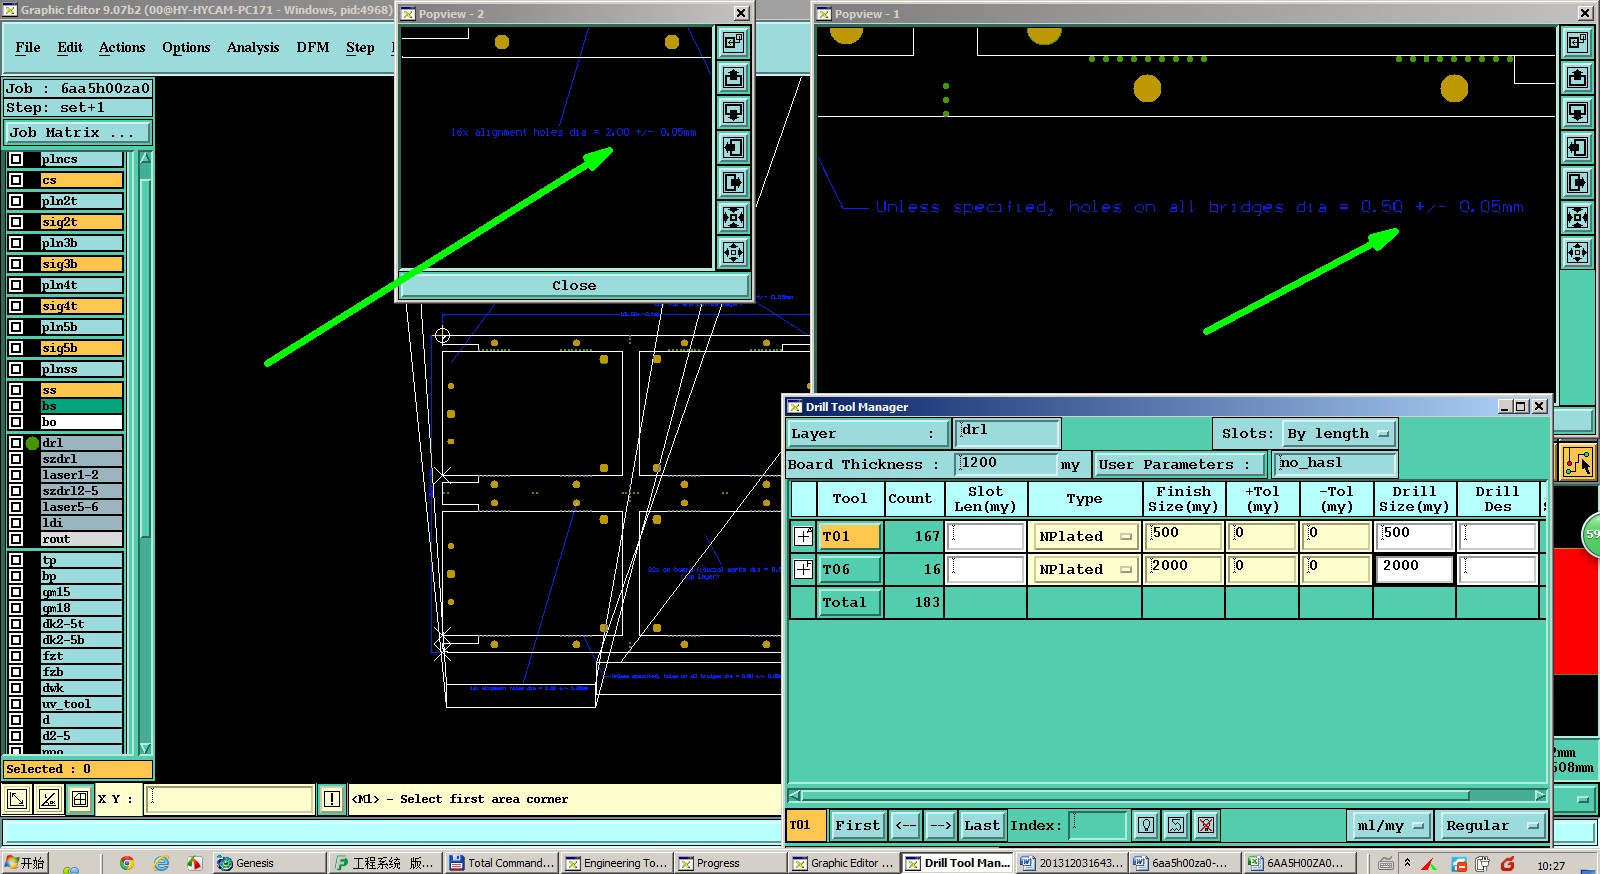Click the orange routing tool icon on right edge

click(x=1578, y=462)
